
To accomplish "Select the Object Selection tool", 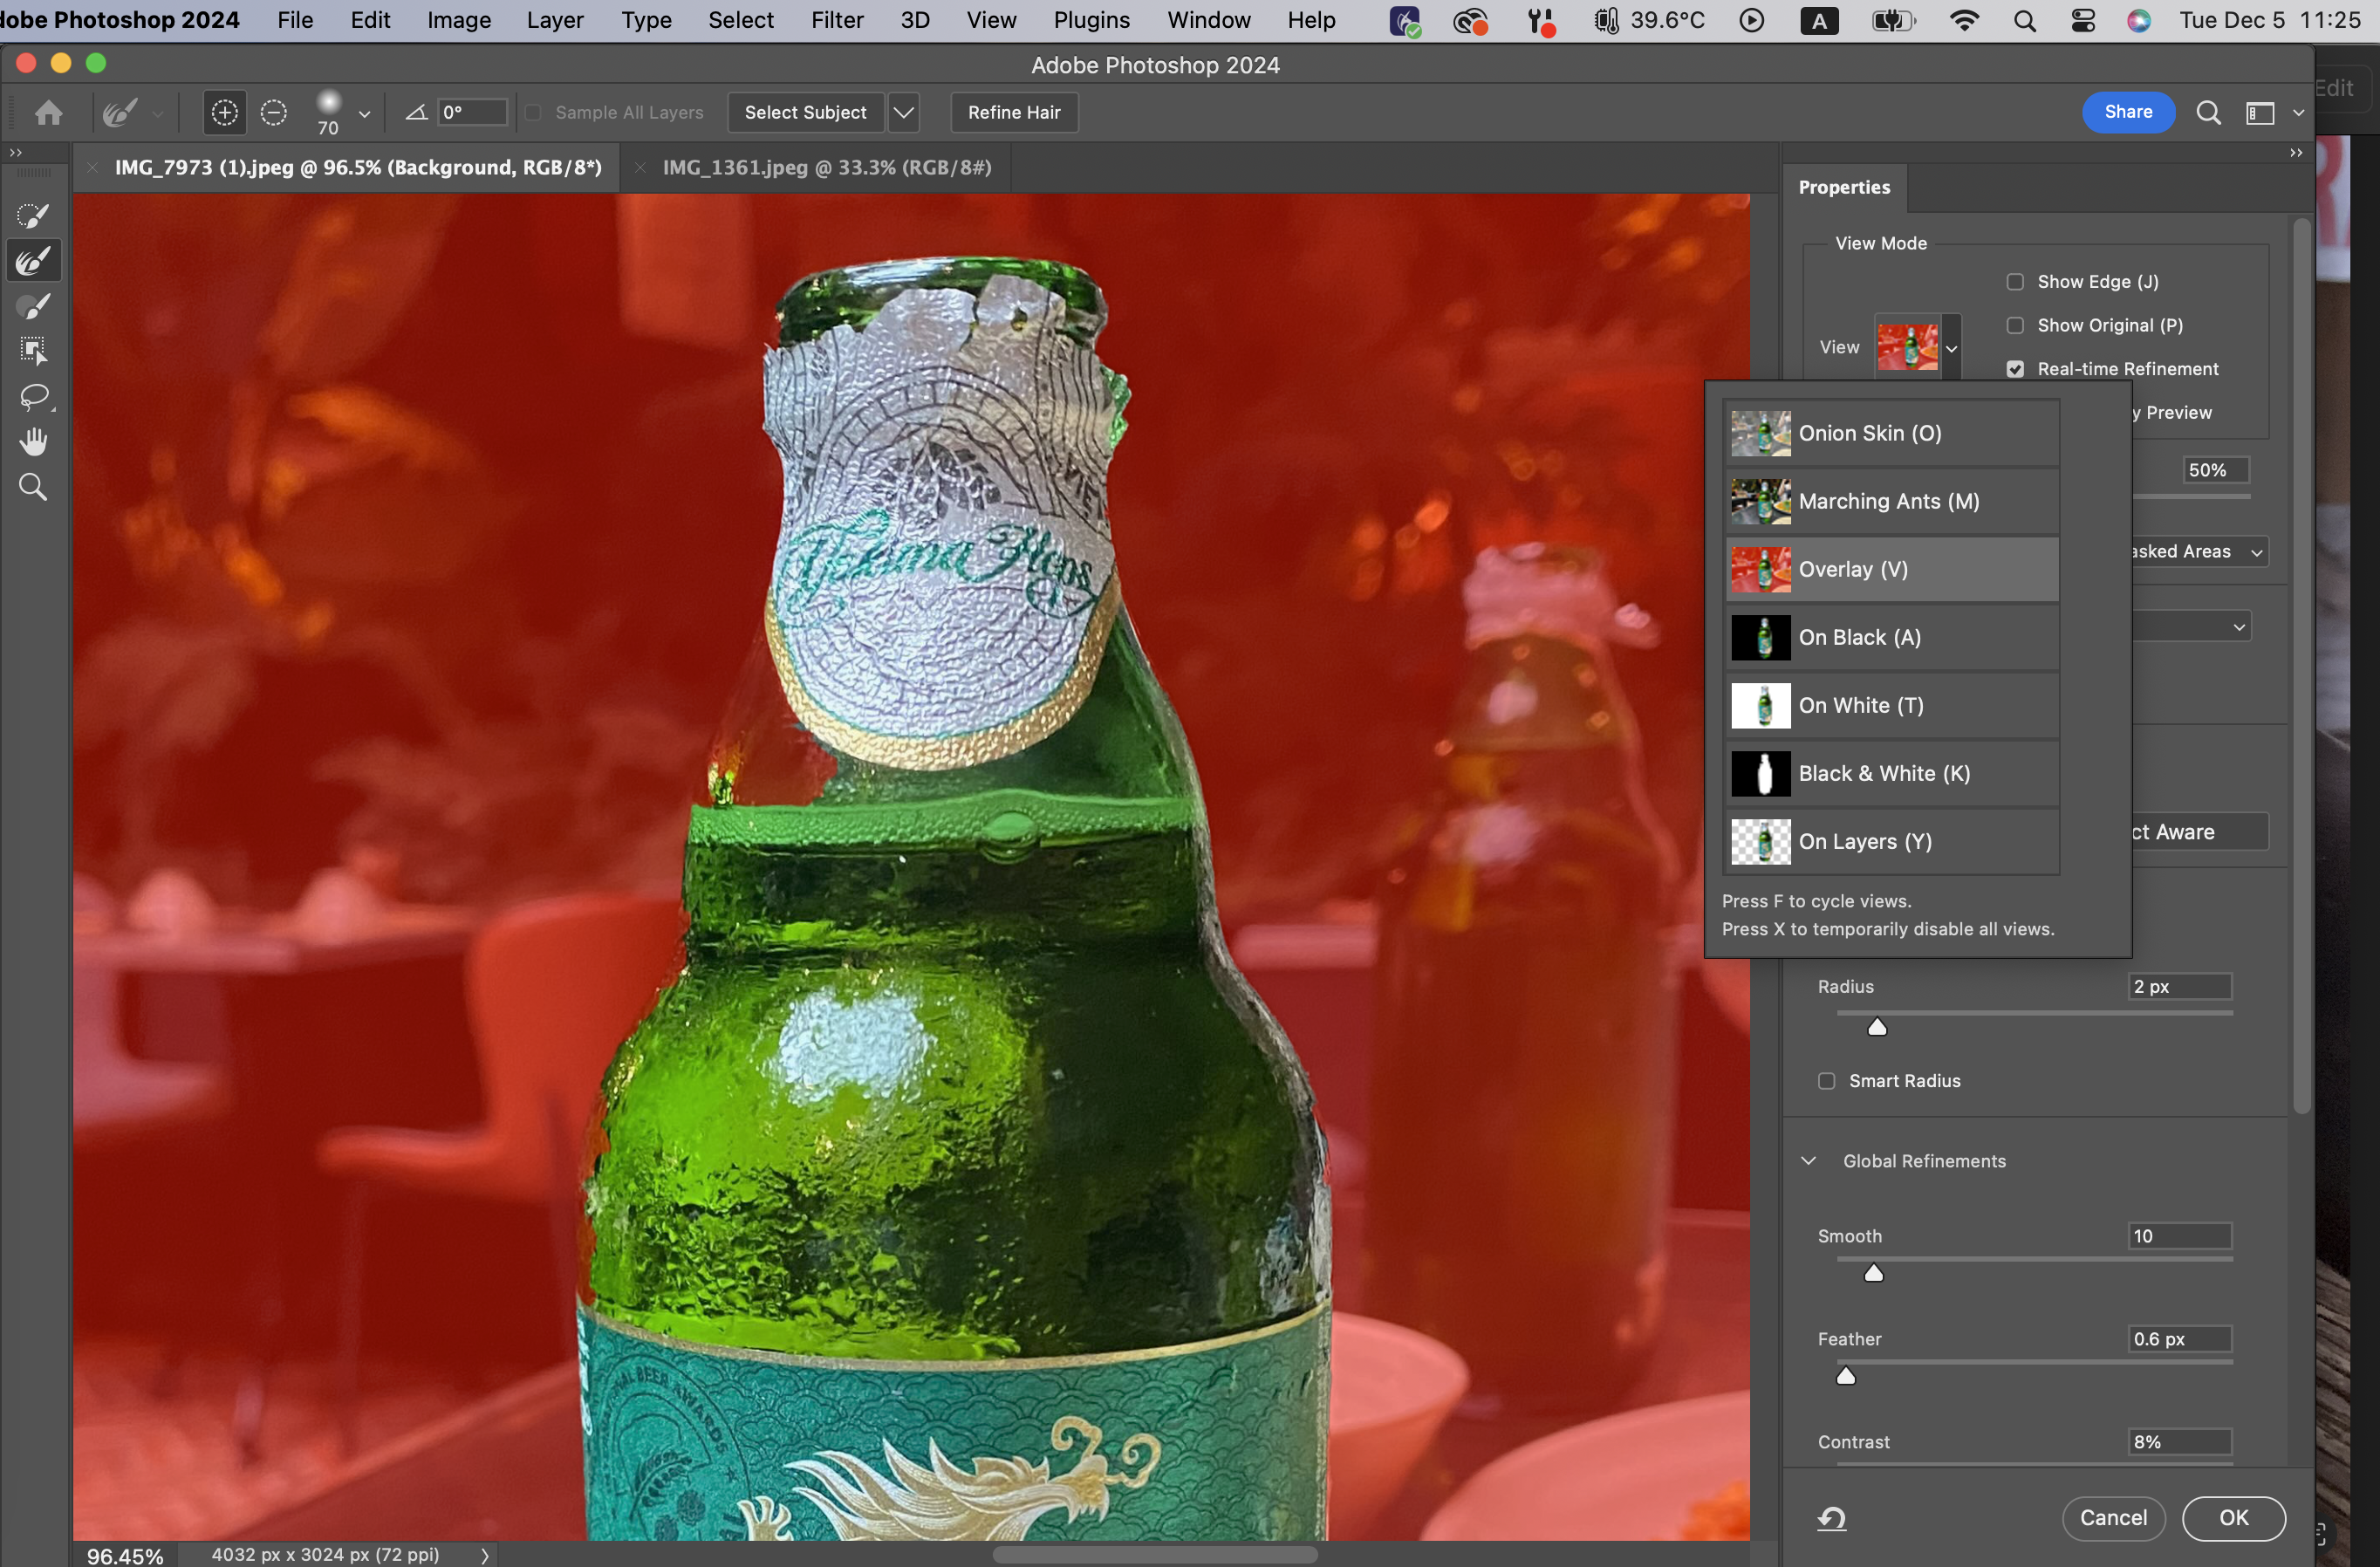I will coord(33,351).
